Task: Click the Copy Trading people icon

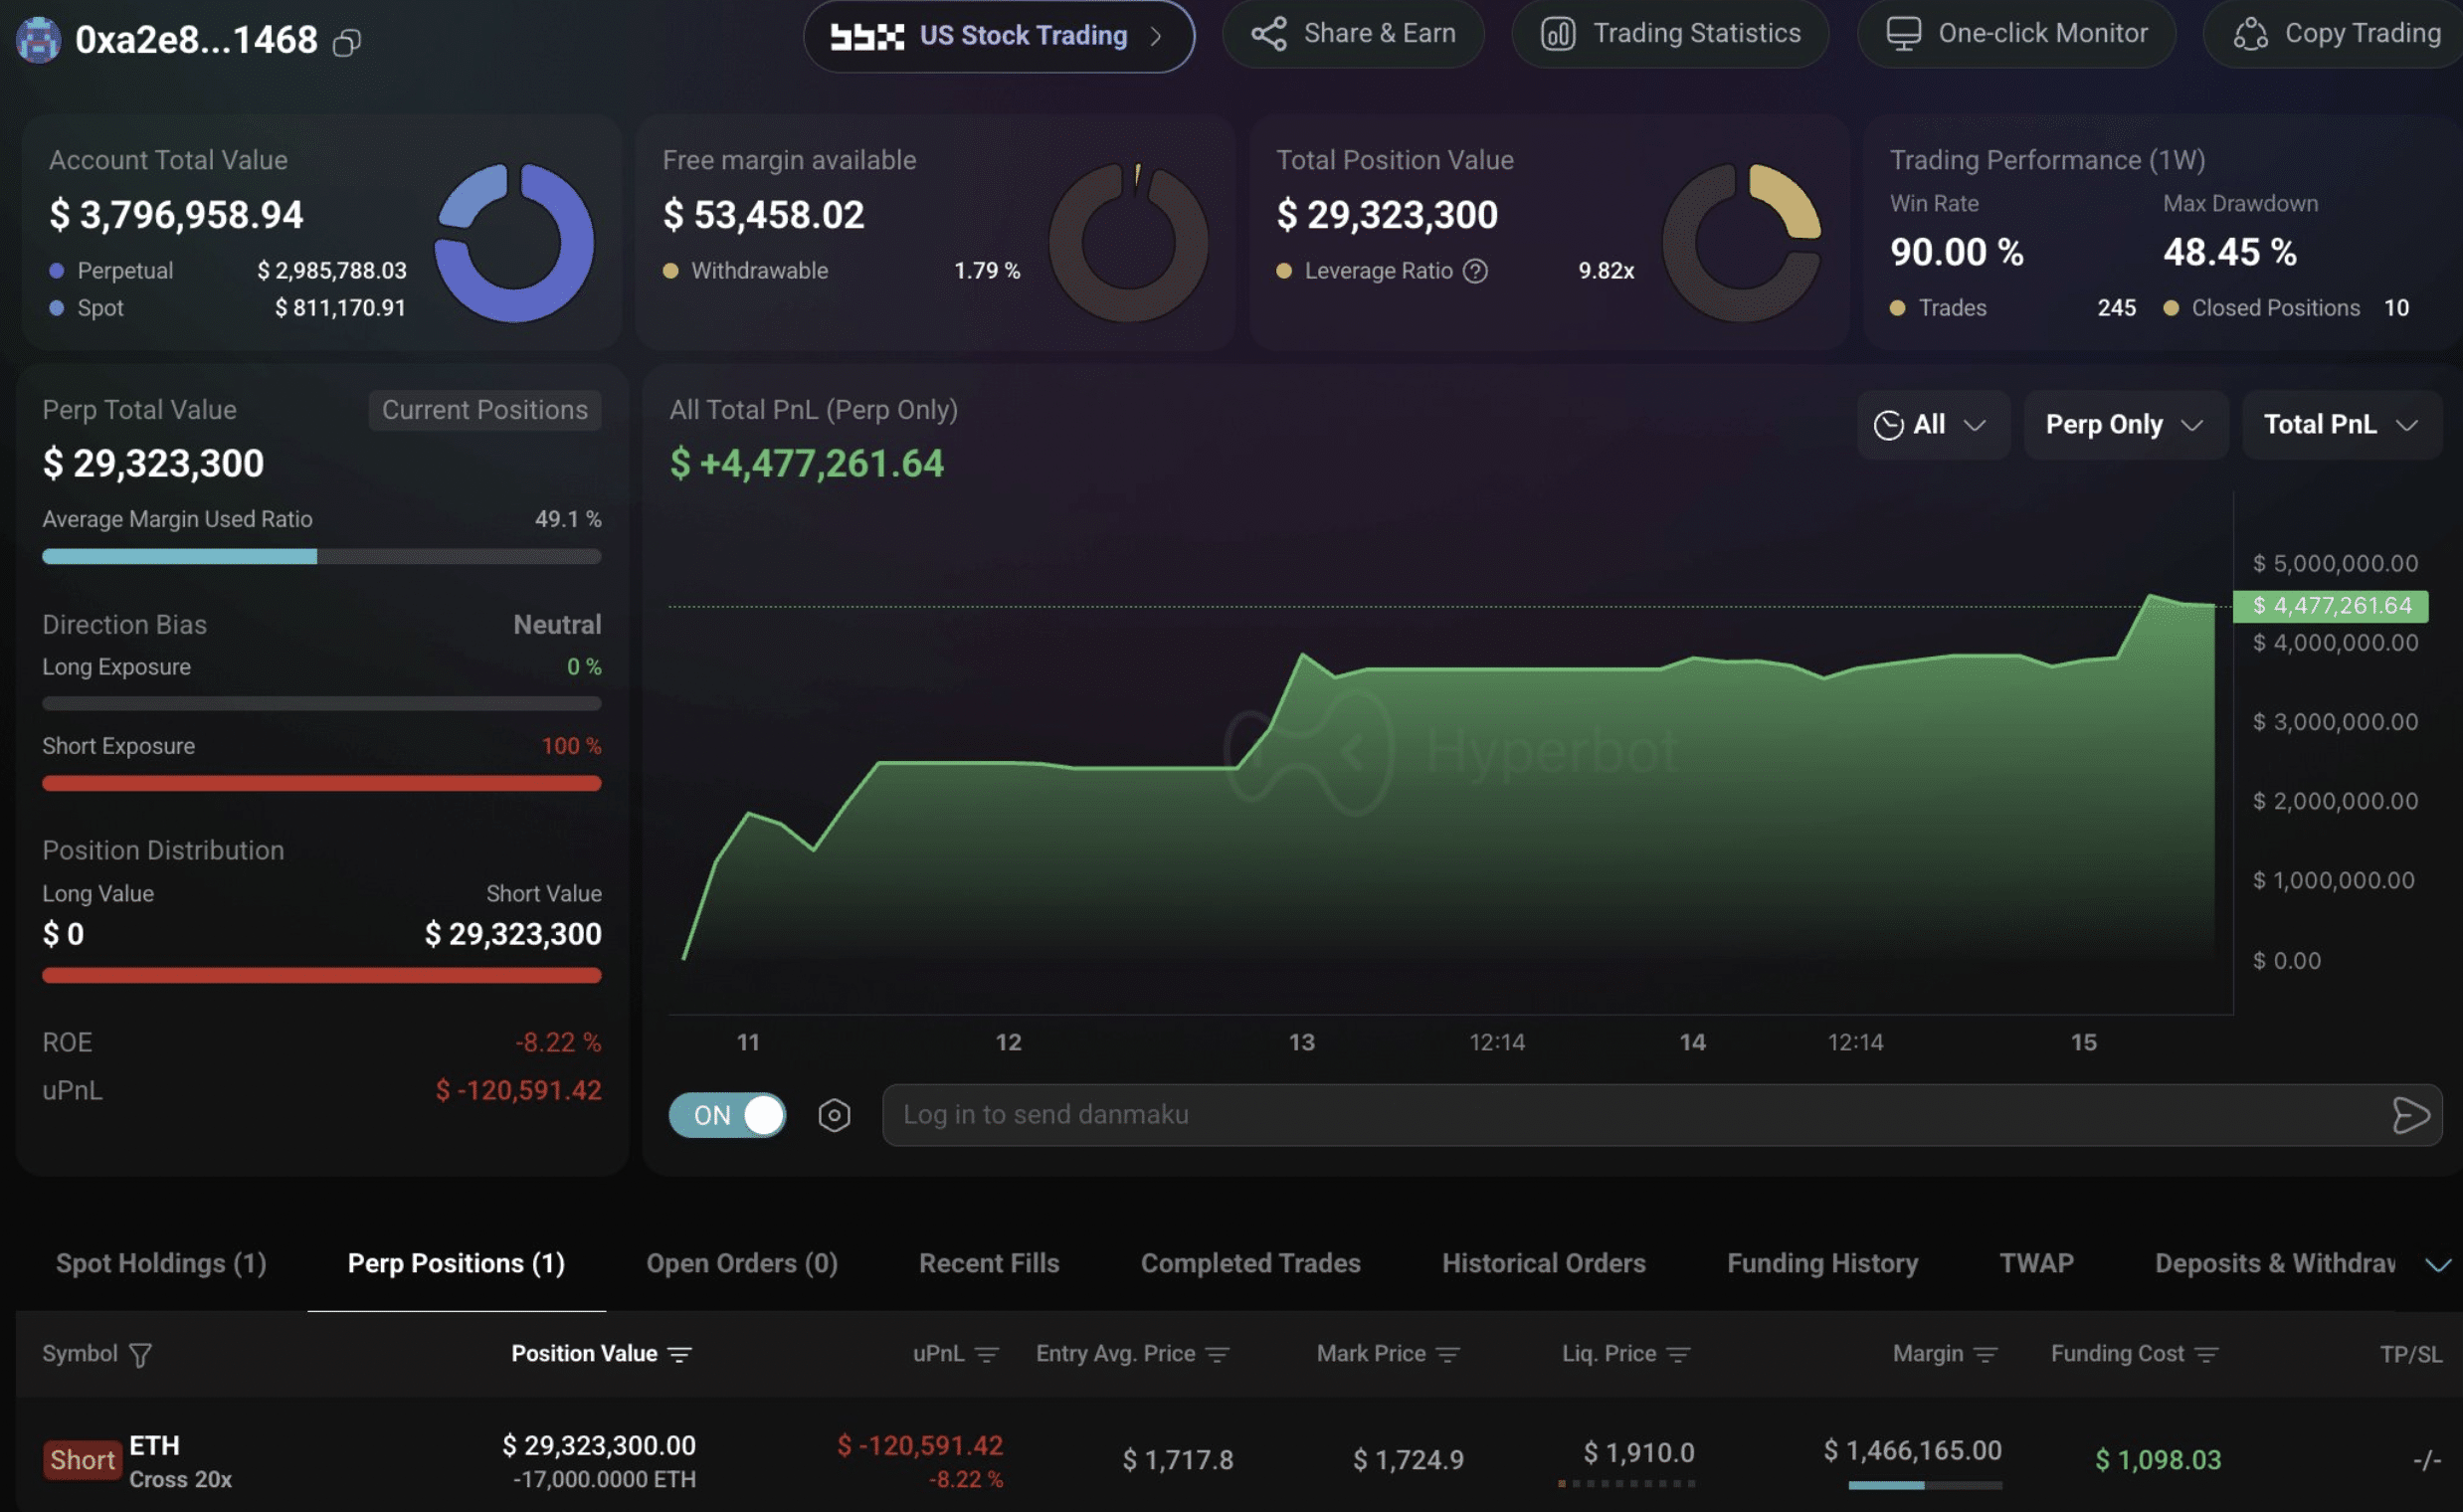Action: (x=2250, y=34)
